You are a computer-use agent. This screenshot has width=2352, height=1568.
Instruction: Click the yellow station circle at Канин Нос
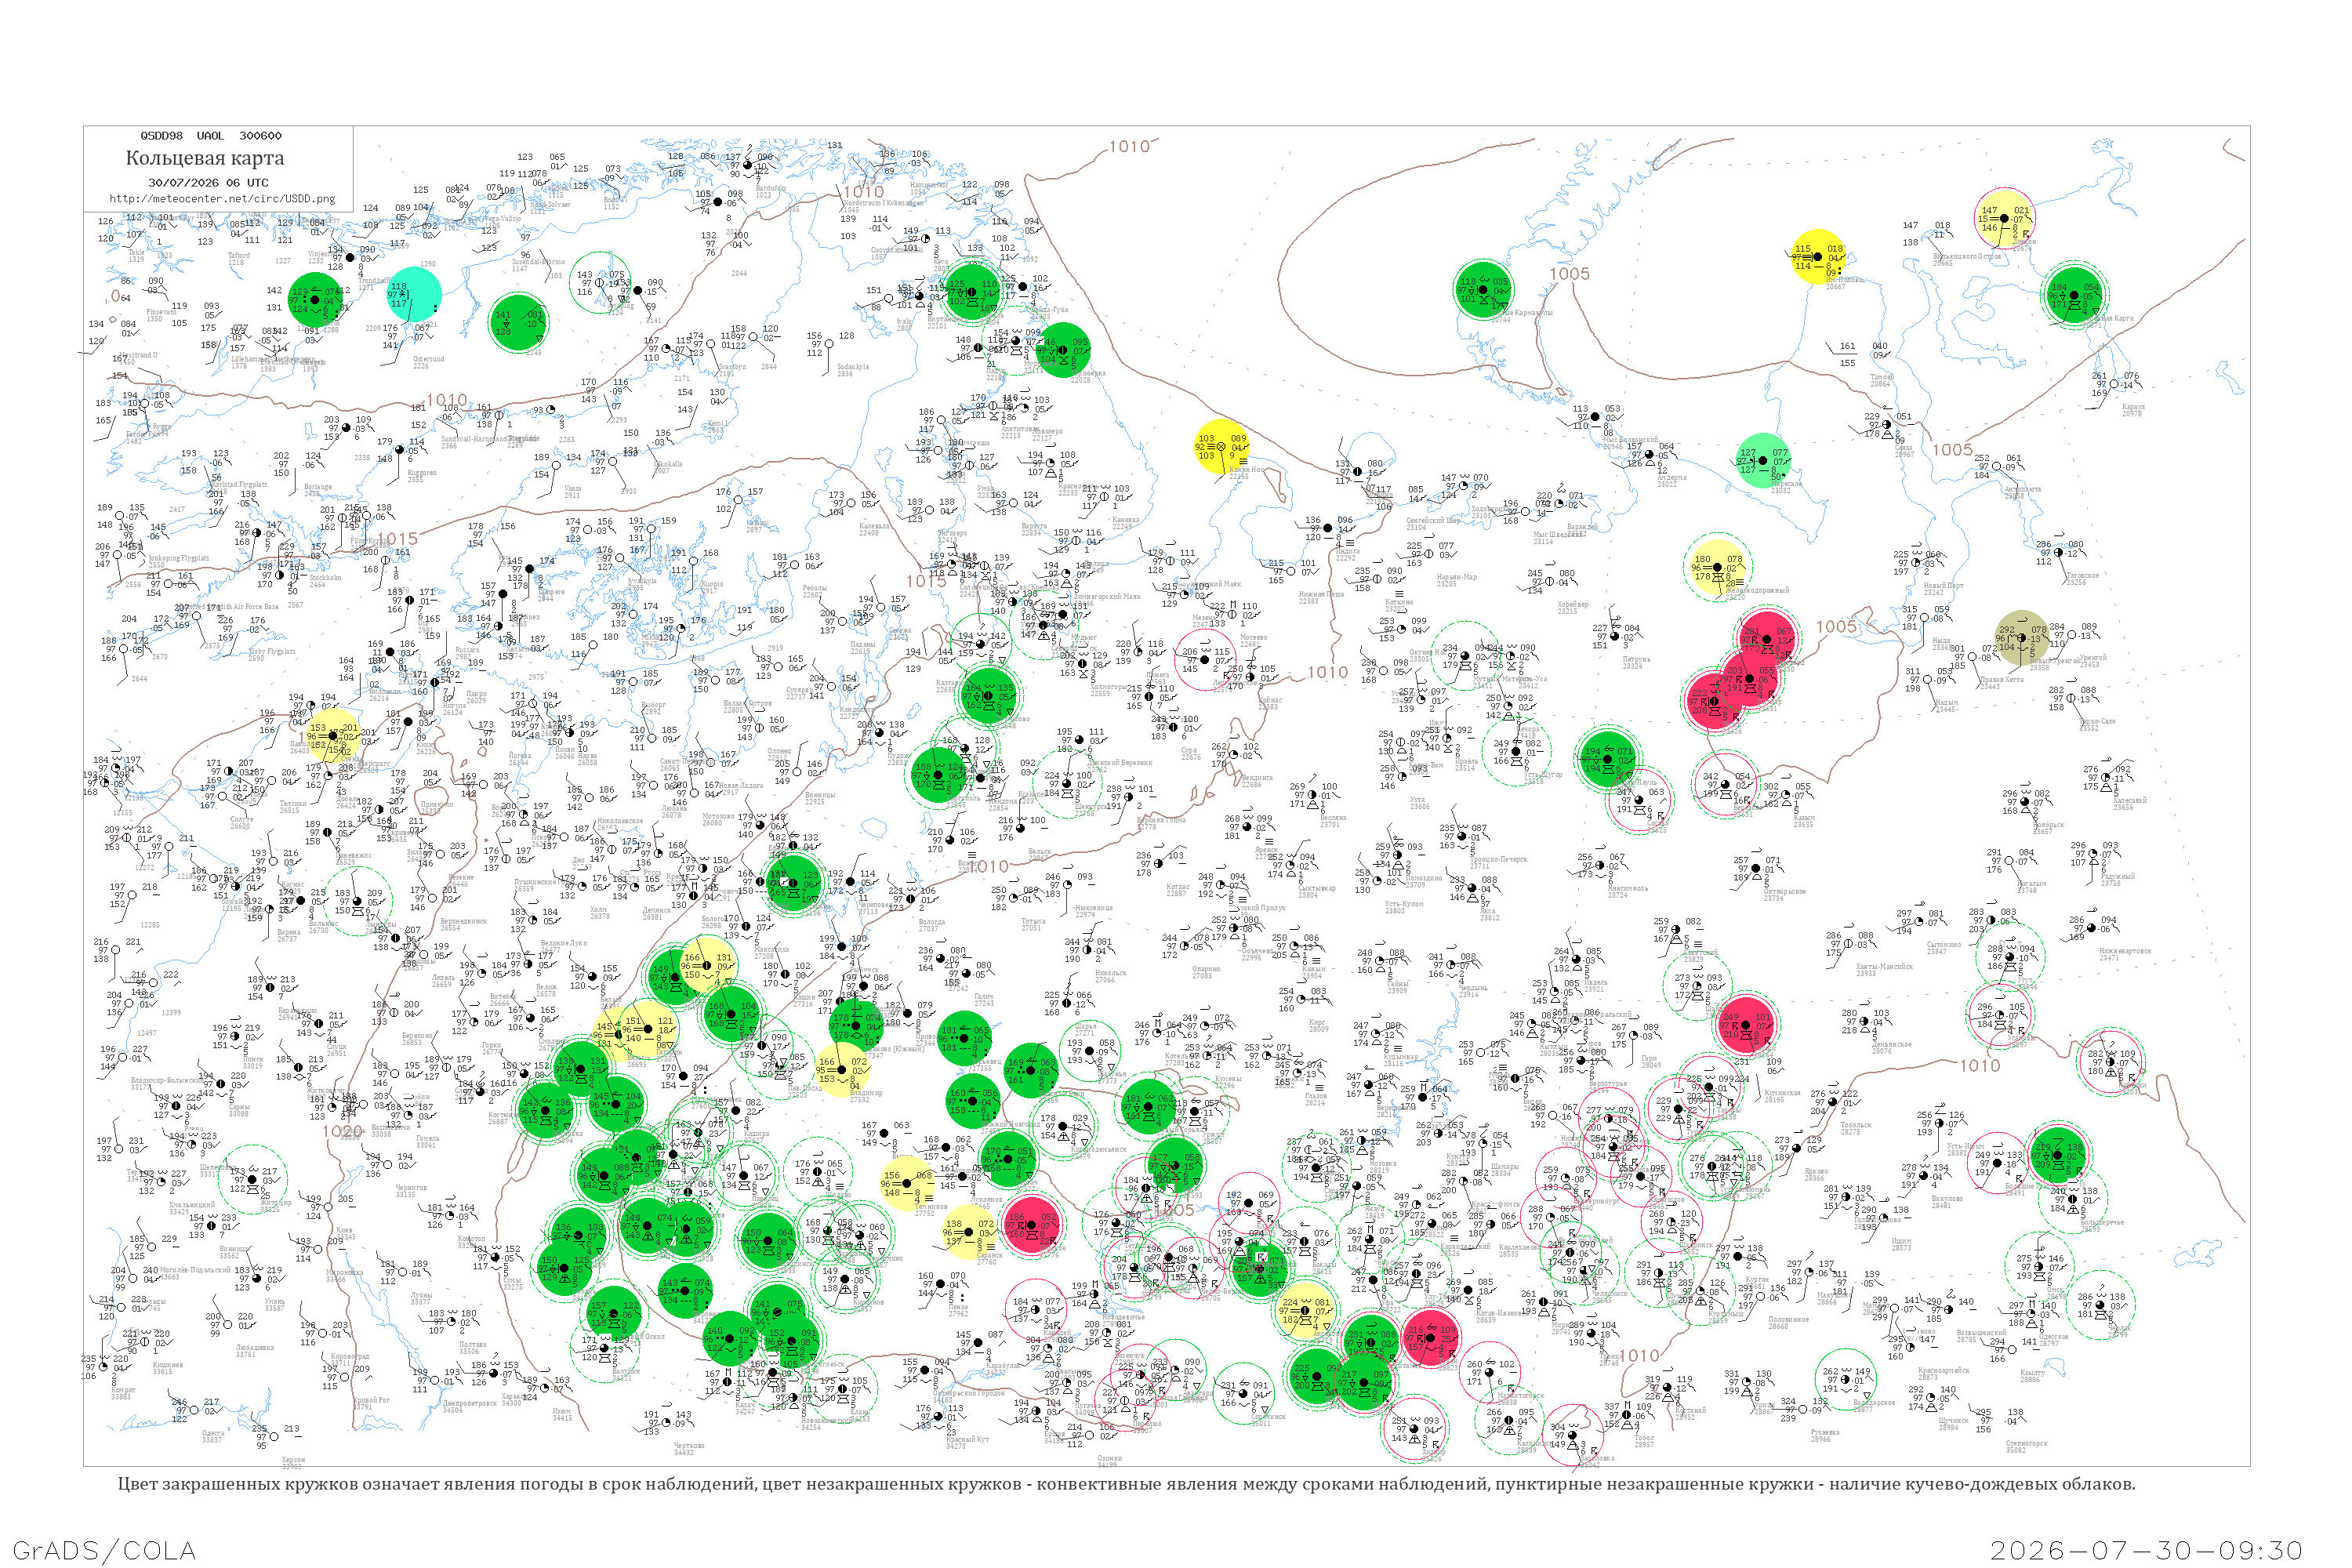click(x=1222, y=447)
